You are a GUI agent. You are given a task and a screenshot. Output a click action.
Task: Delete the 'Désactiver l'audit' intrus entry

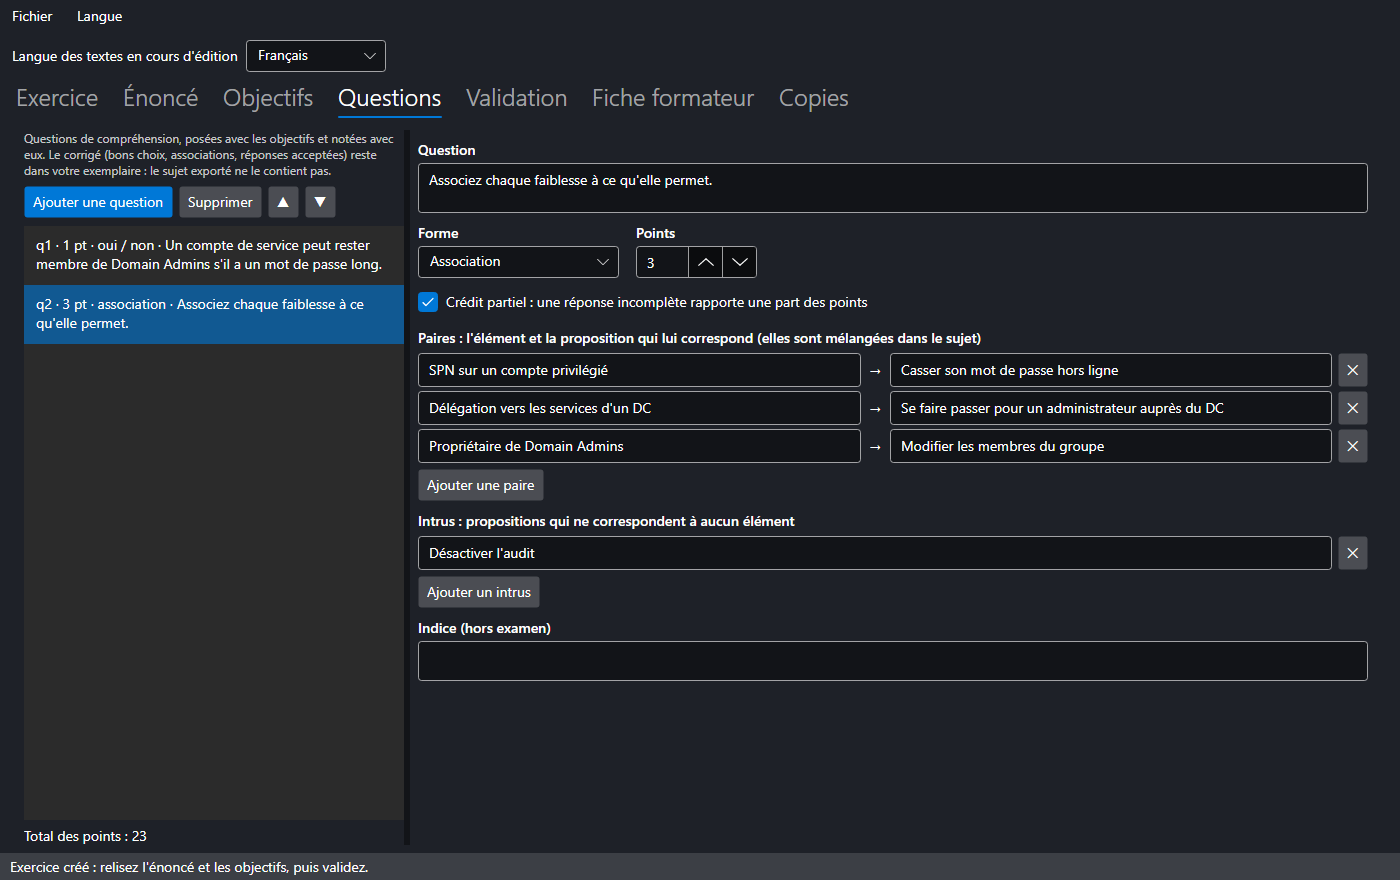(1352, 553)
